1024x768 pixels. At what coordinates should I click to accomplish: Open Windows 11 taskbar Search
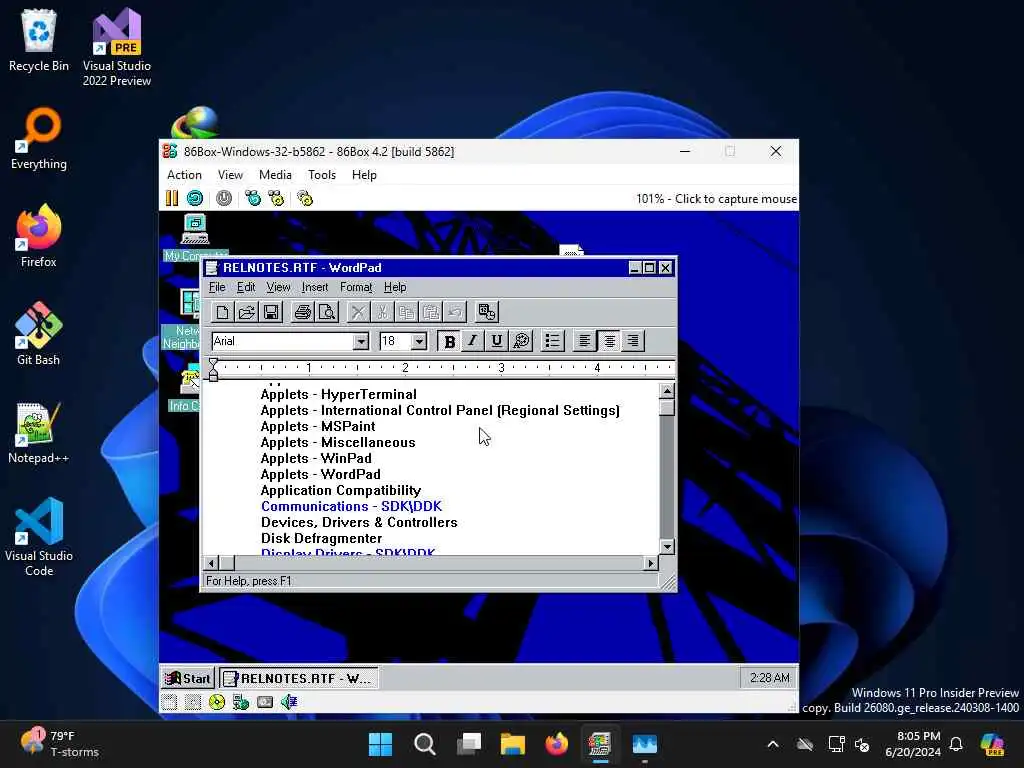click(424, 744)
